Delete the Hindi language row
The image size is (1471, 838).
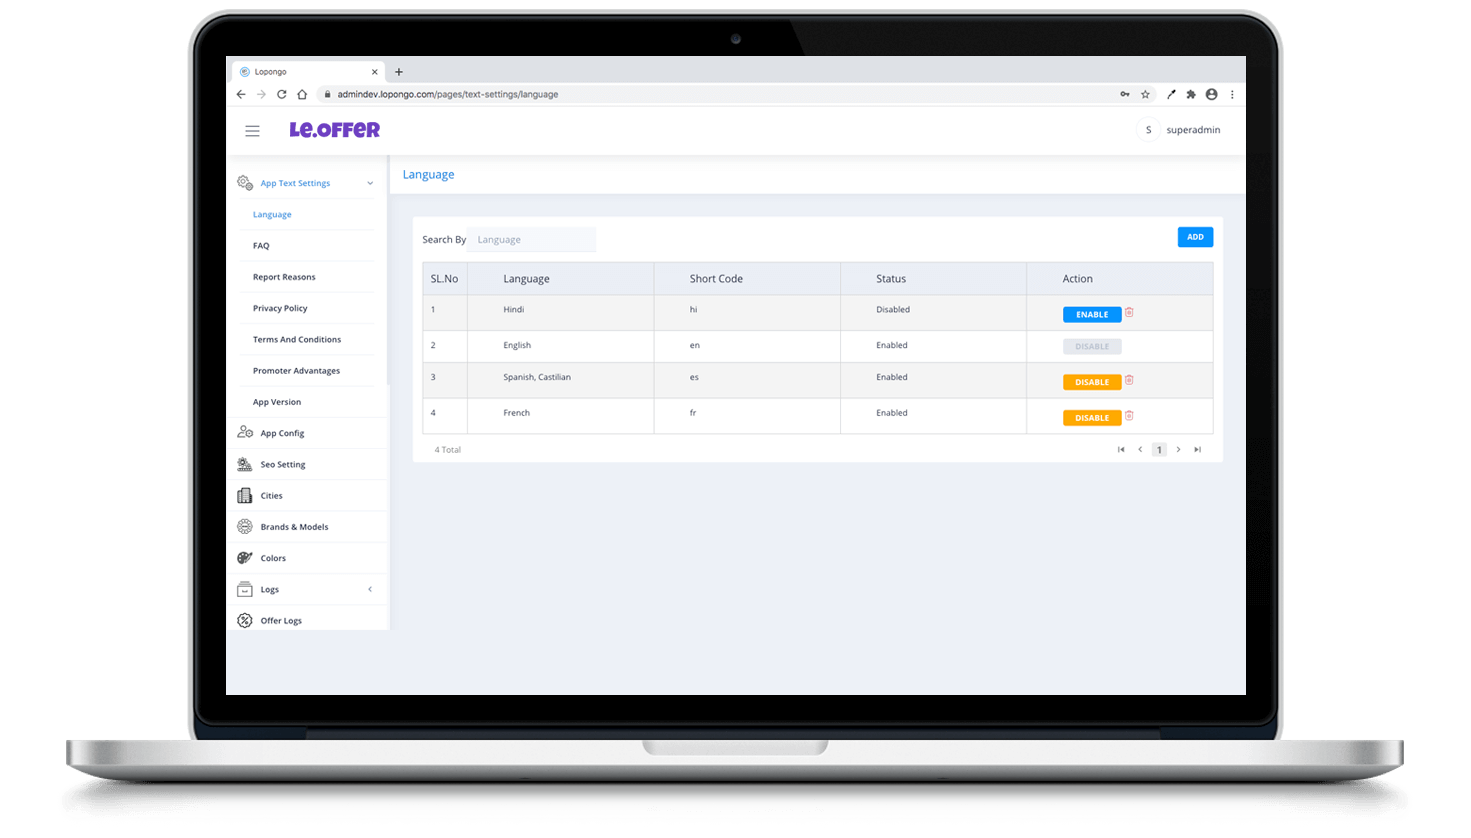click(x=1129, y=313)
